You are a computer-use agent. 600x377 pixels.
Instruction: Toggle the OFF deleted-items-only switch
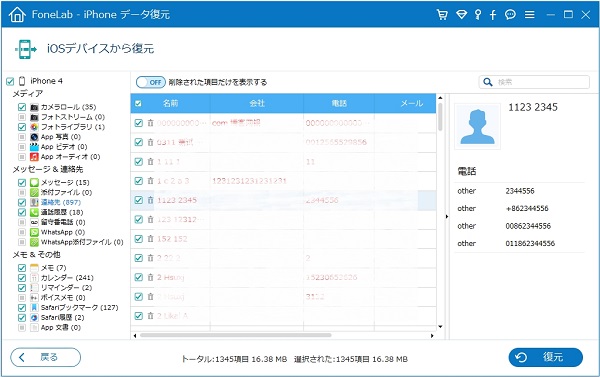point(151,82)
